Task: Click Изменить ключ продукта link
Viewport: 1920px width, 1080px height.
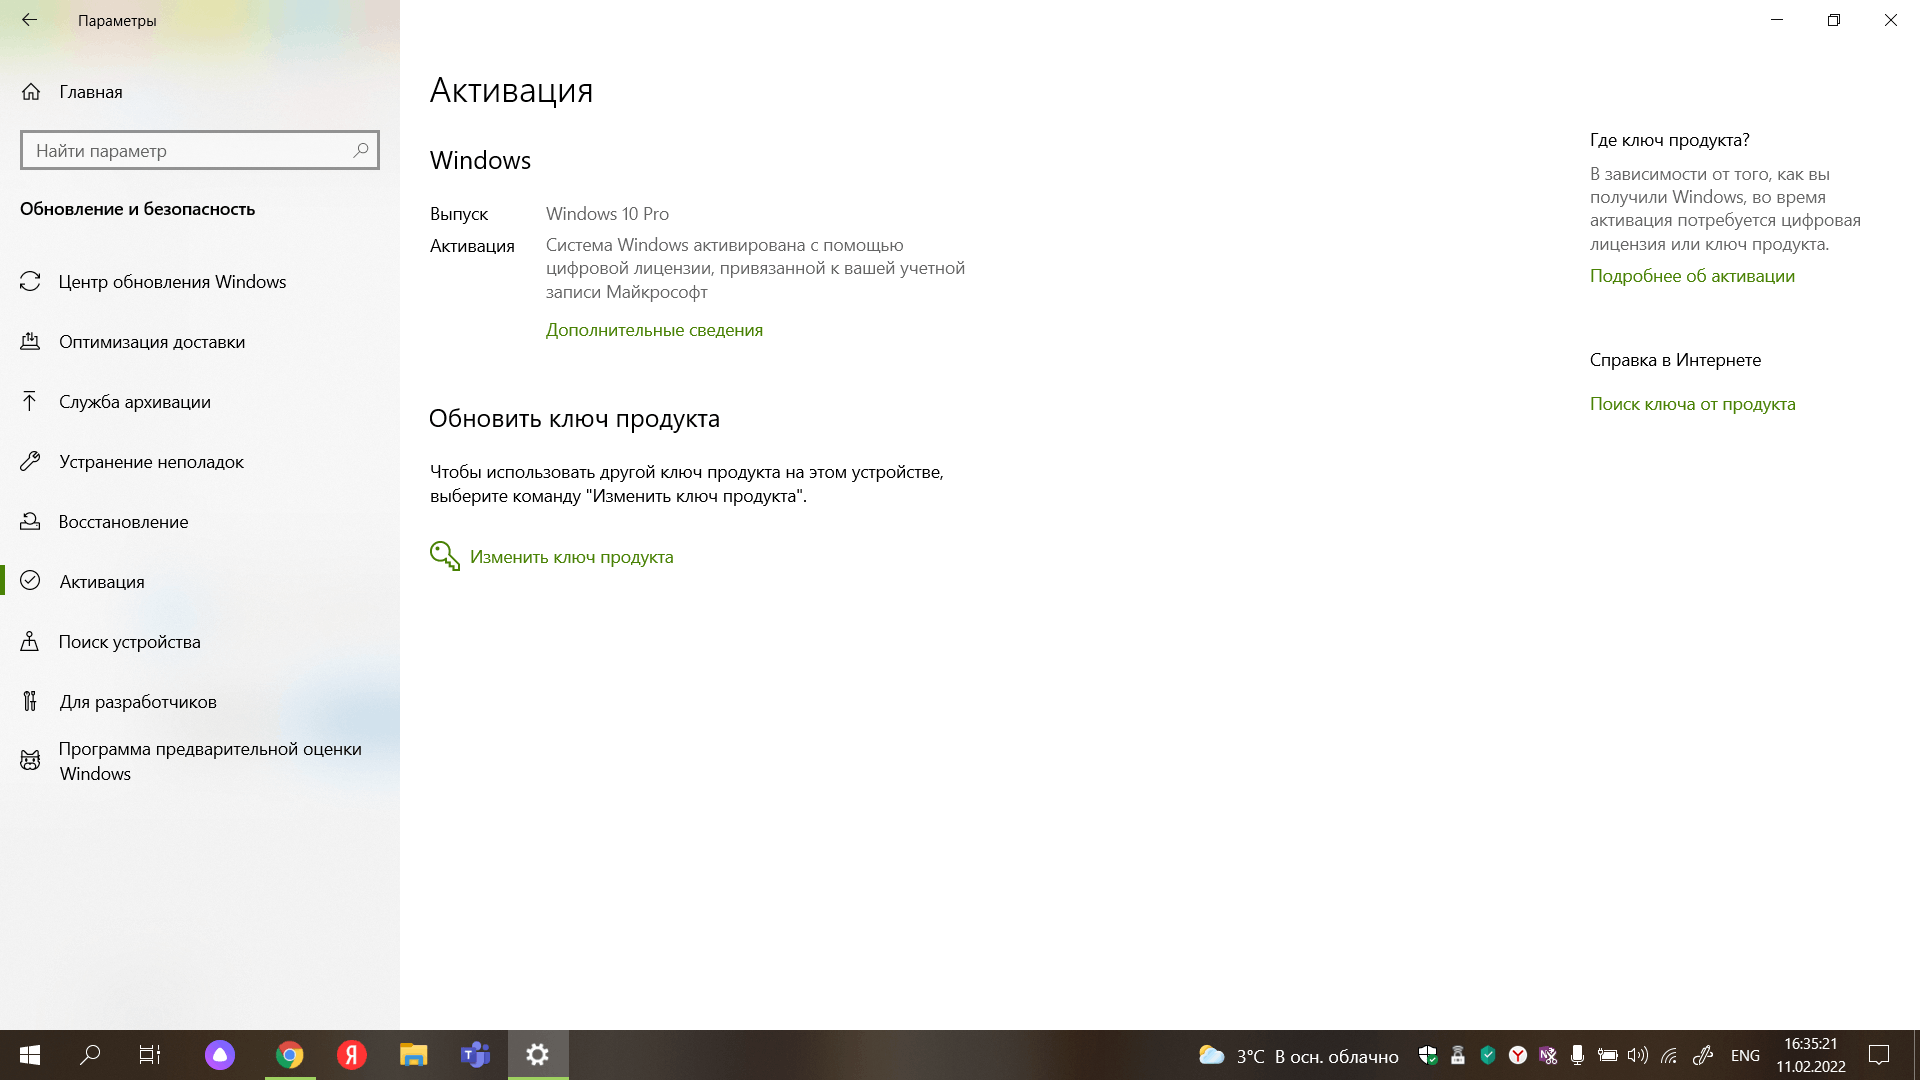Action: click(x=571, y=557)
